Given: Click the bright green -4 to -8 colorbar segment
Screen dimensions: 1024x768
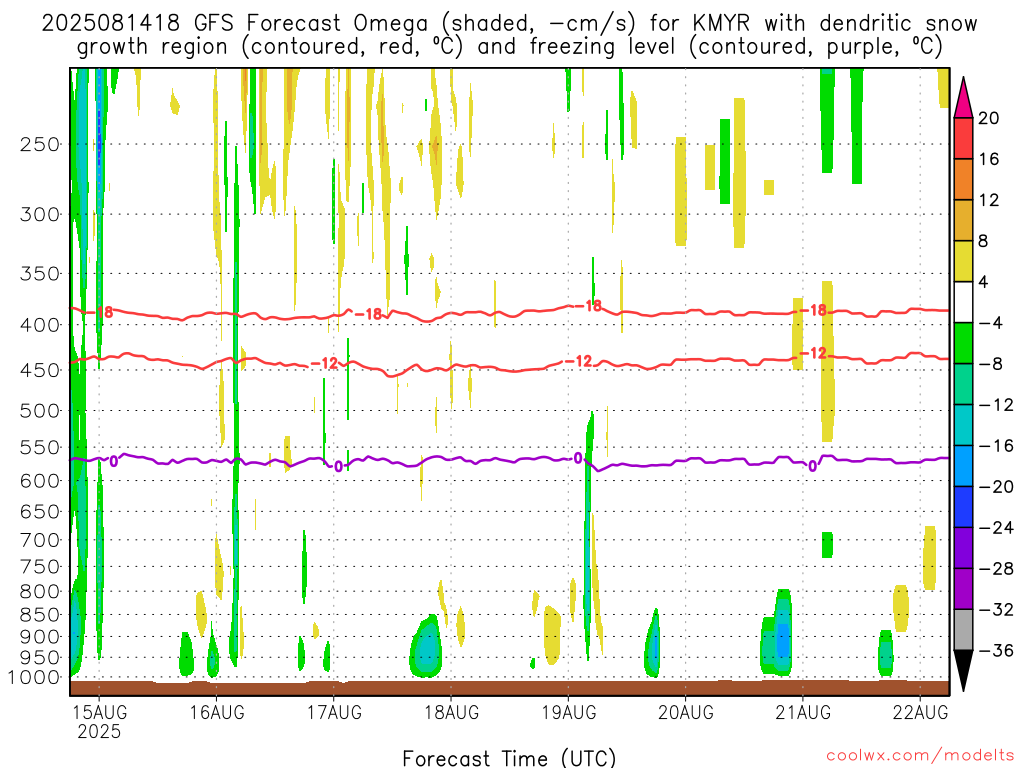Looking at the screenshot, I should (963, 344).
